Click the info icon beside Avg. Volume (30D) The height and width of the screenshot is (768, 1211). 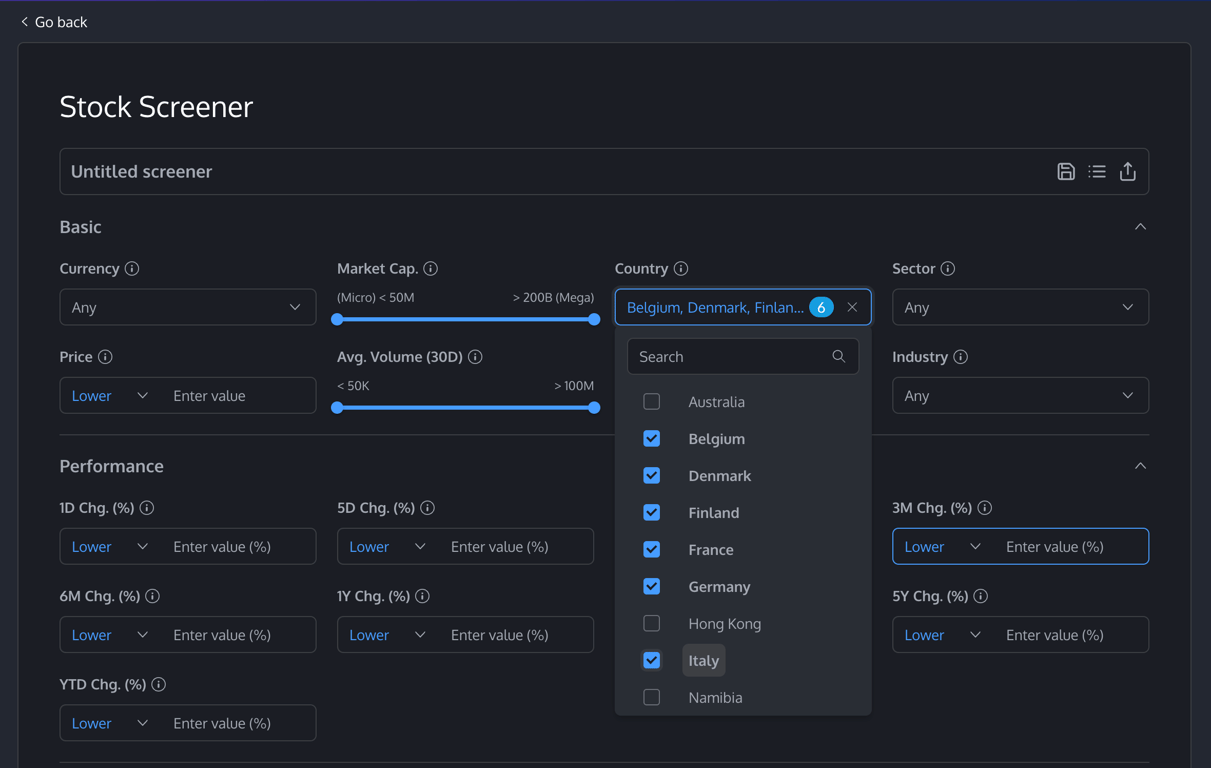click(x=476, y=357)
